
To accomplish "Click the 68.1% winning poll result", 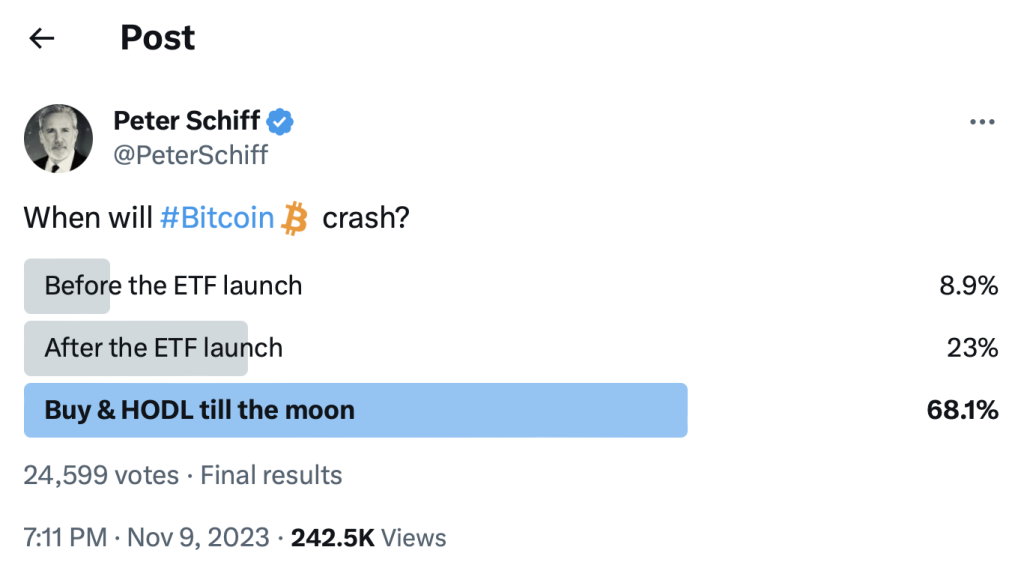I will (960, 410).
